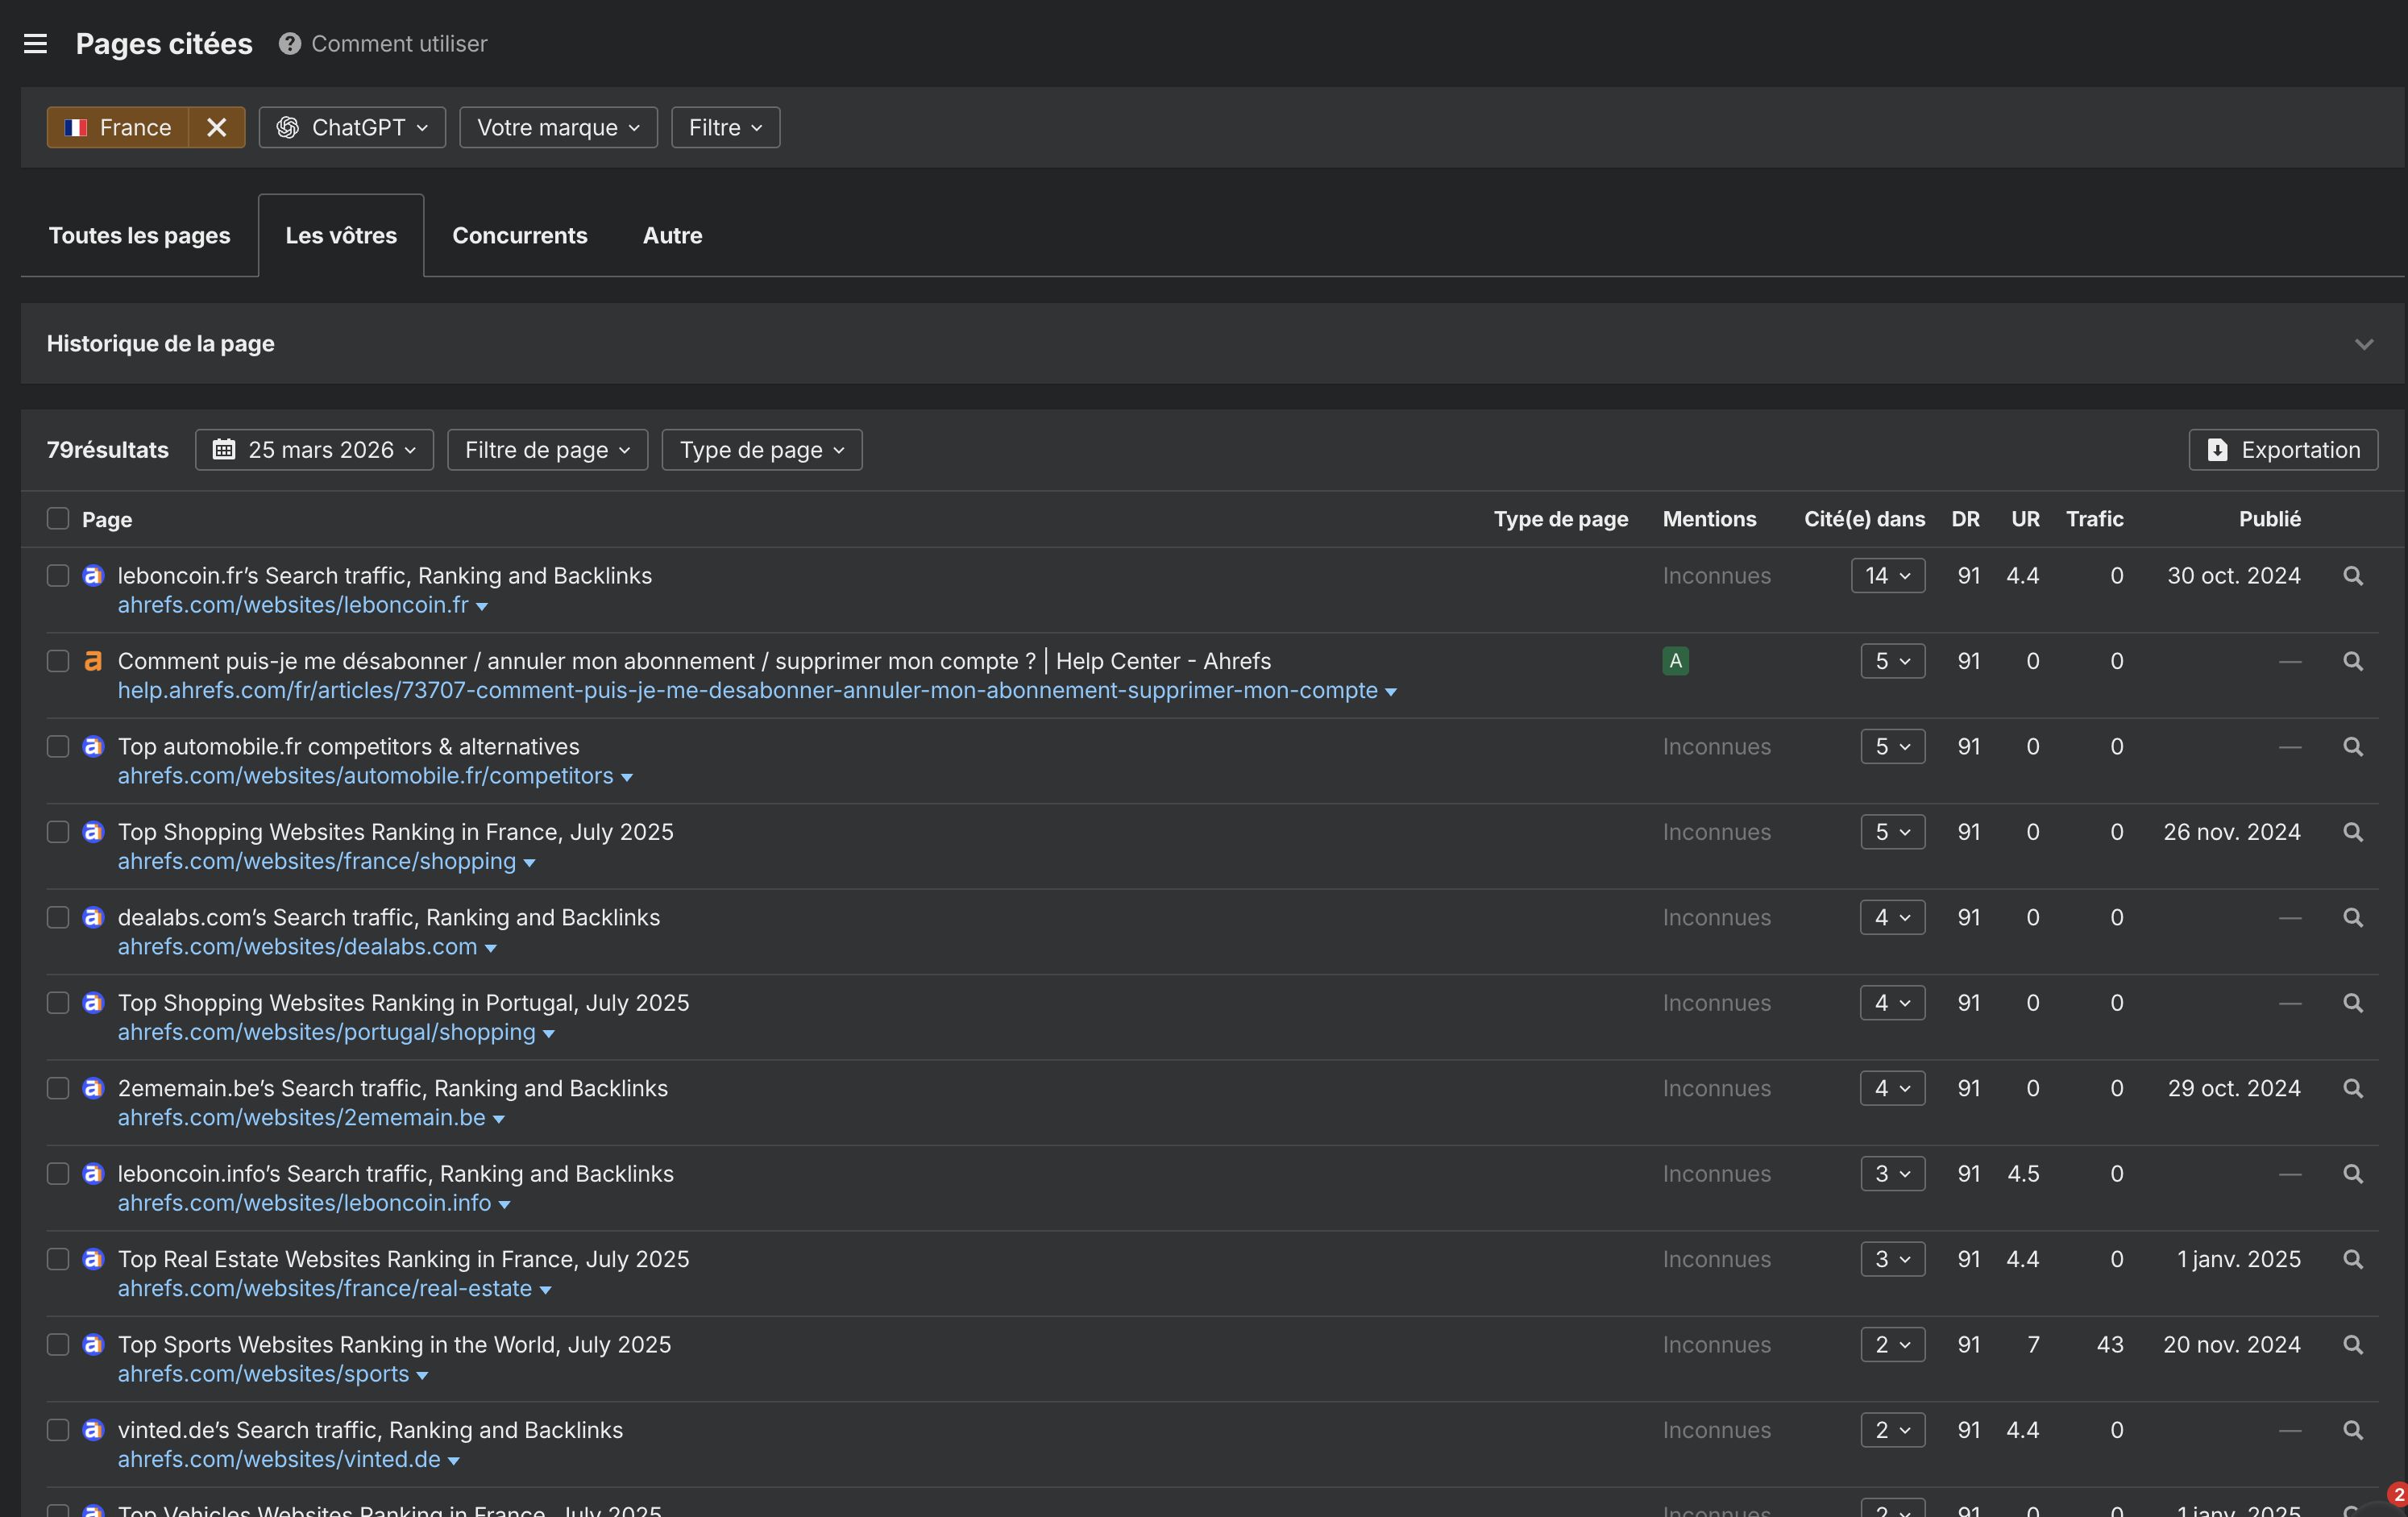The width and height of the screenshot is (2408, 1517).
Task: Click magnifier icon for sports ranking row
Action: (x=2352, y=1345)
